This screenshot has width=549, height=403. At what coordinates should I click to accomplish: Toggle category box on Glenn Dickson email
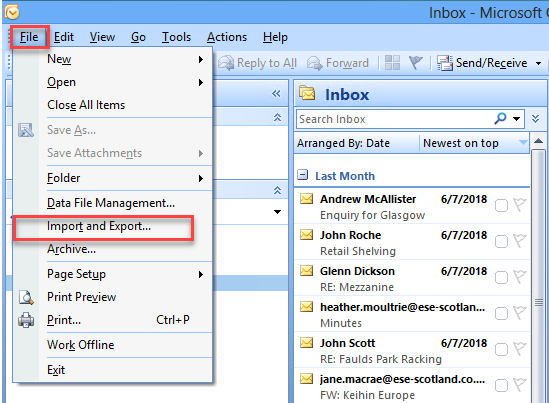pos(501,278)
